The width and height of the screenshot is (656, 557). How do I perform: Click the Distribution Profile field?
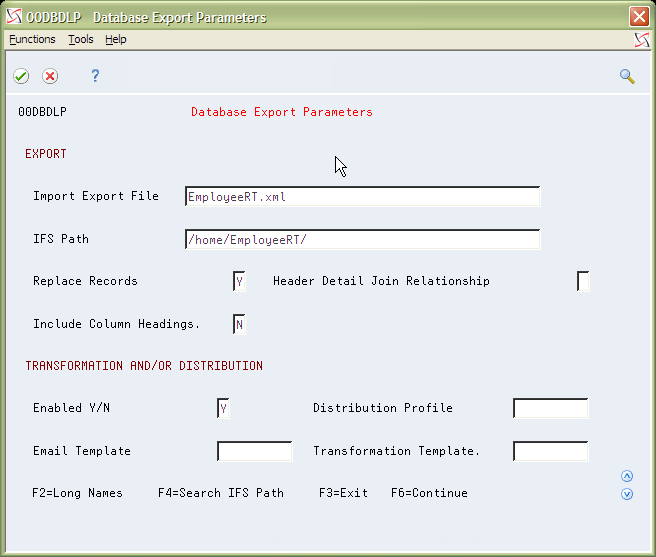(x=551, y=408)
